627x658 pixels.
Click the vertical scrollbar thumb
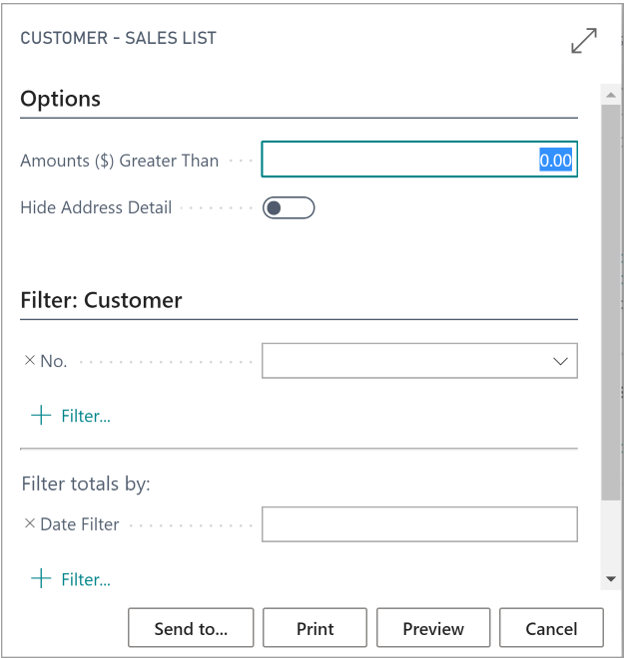point(611,302)
